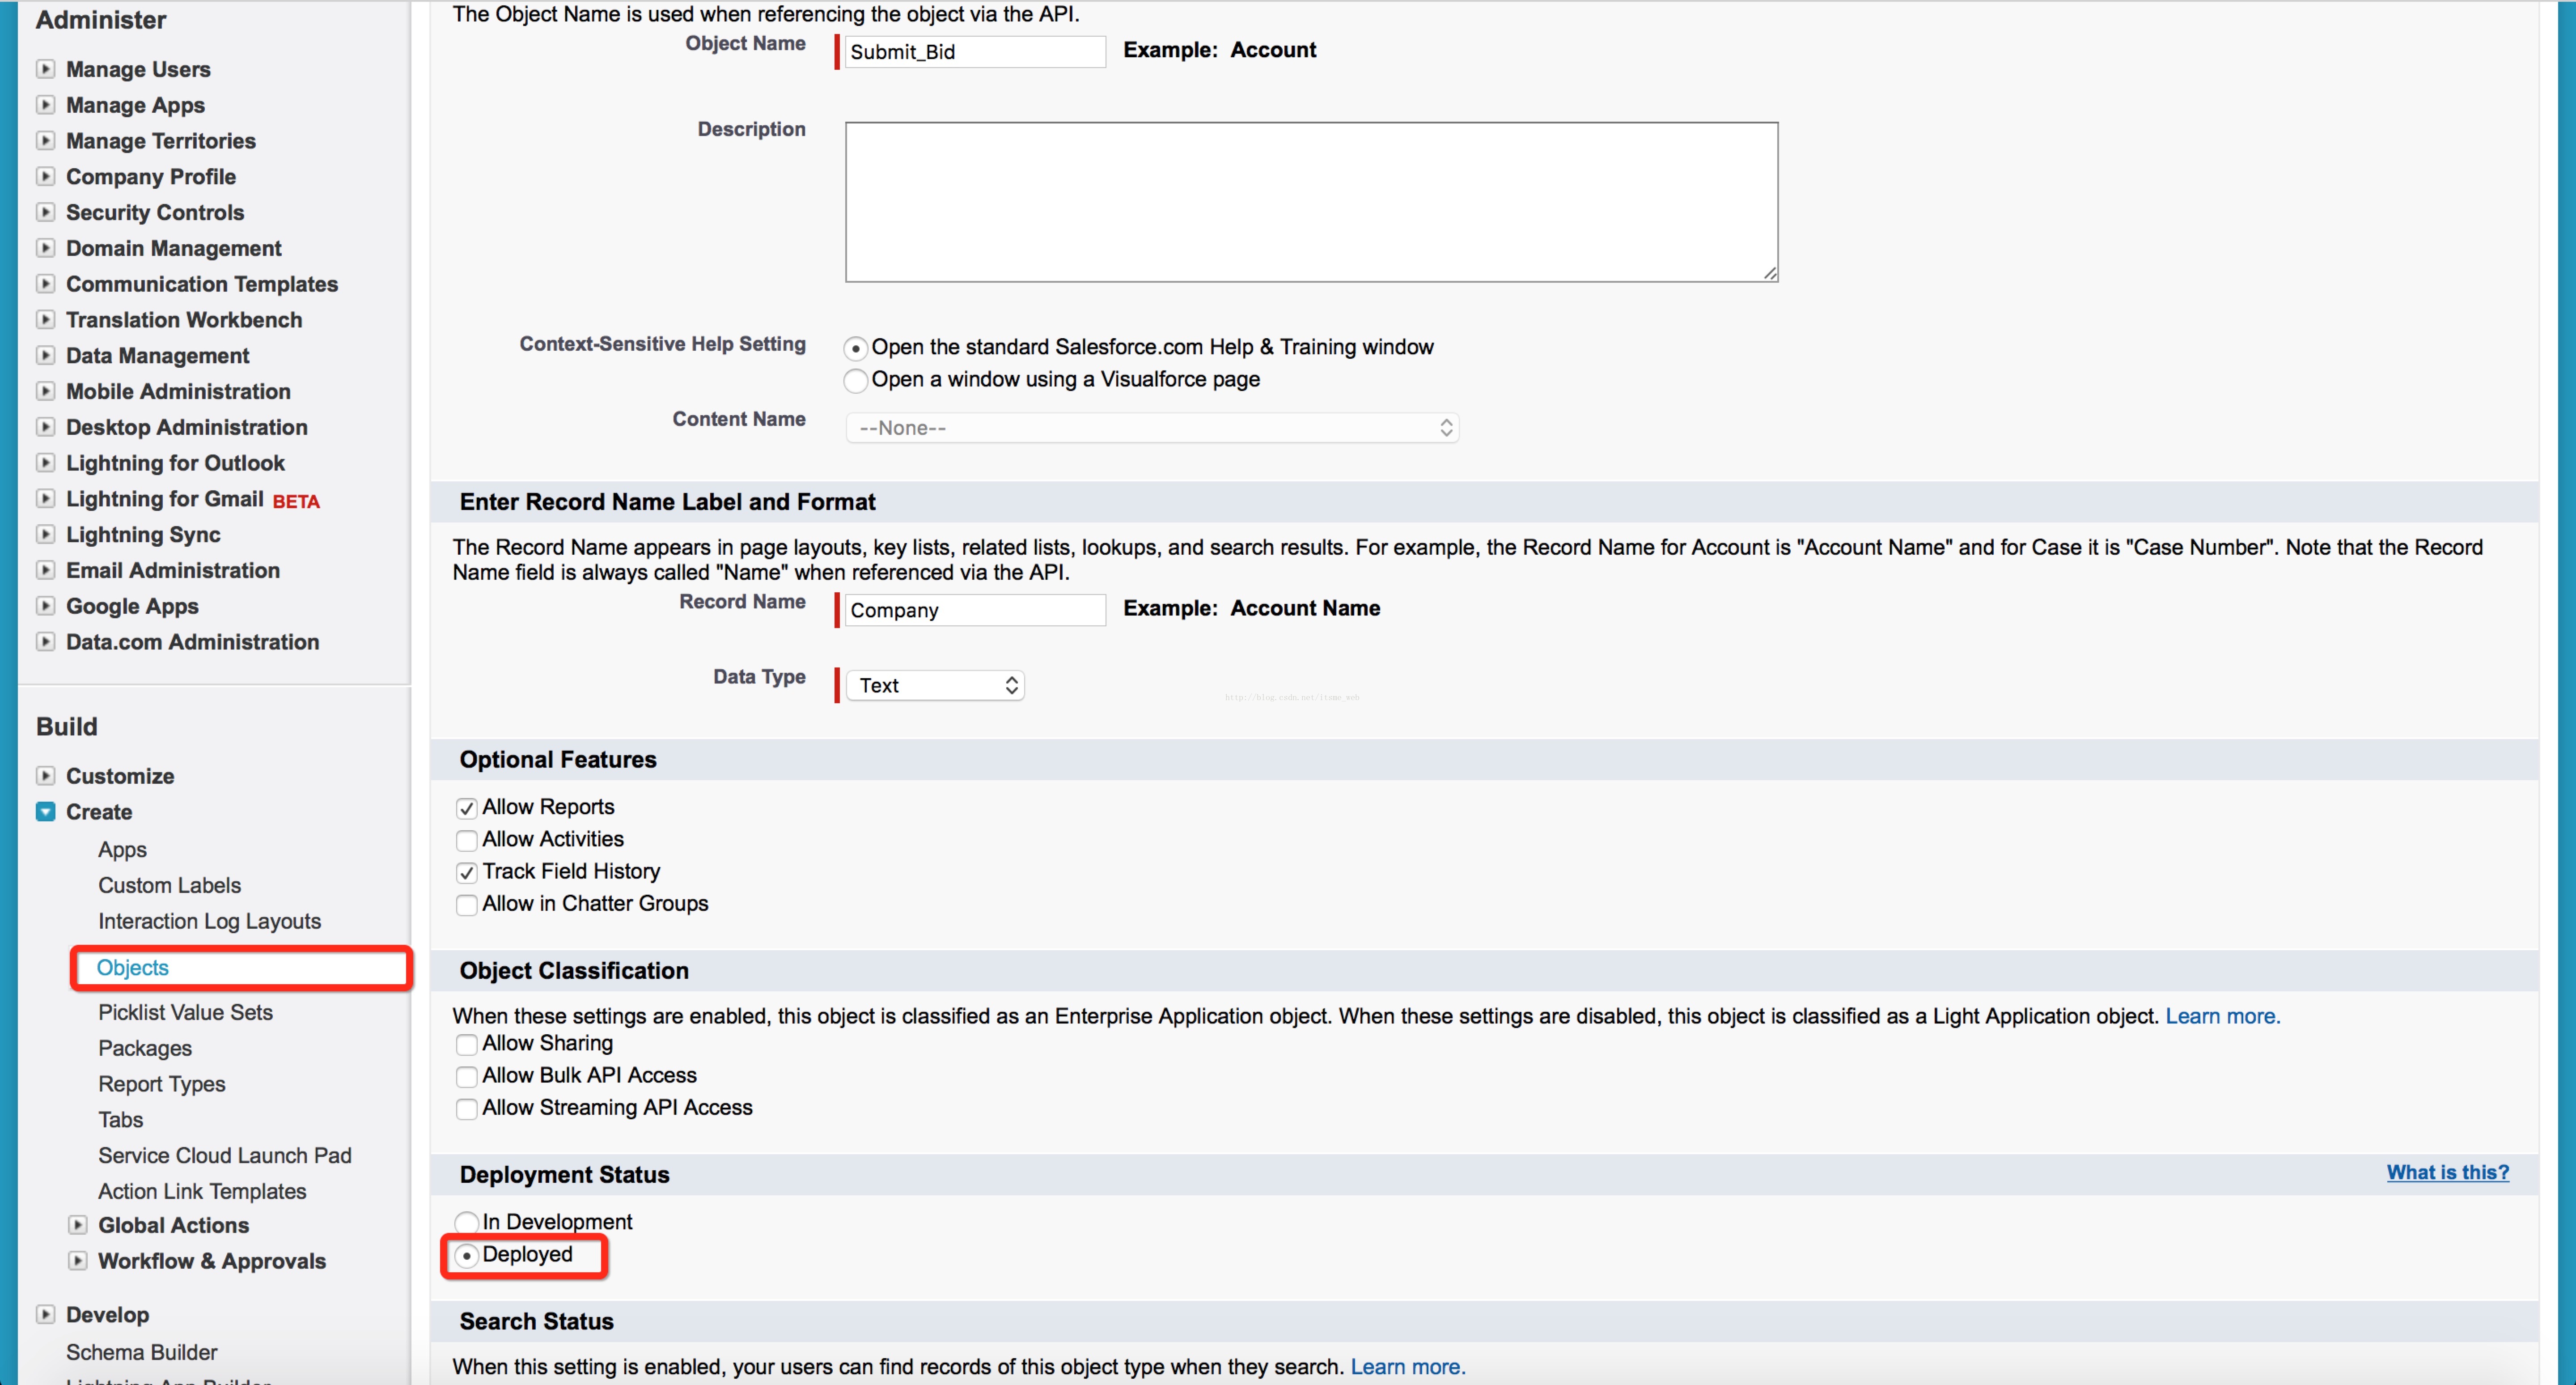Expand the Manage Users section arrow
This screenshot has height=1385, width=2576.
45,69
